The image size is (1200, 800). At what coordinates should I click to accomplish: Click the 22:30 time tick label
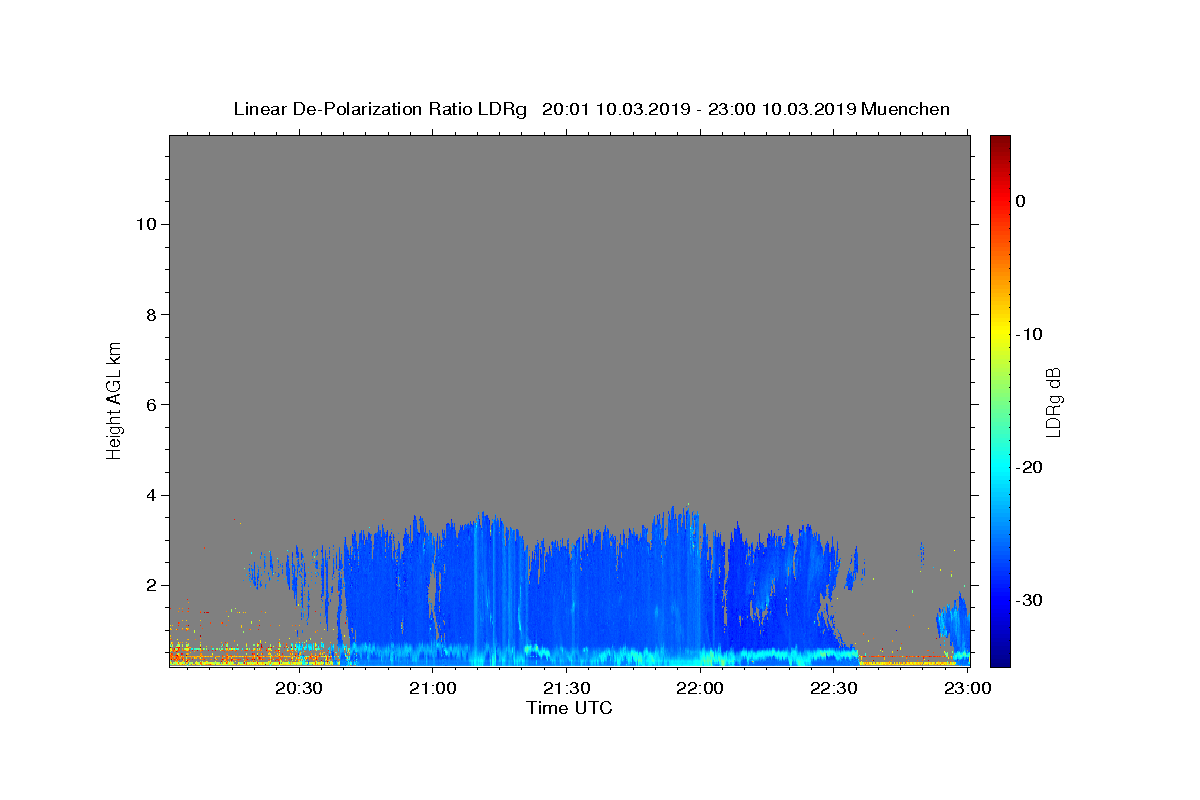click(834, 688)
